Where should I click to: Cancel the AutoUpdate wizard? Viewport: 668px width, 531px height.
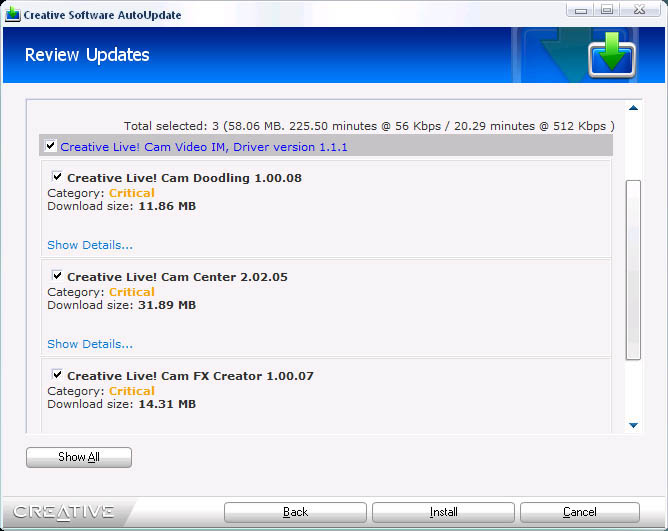click(x=580, y=512)
